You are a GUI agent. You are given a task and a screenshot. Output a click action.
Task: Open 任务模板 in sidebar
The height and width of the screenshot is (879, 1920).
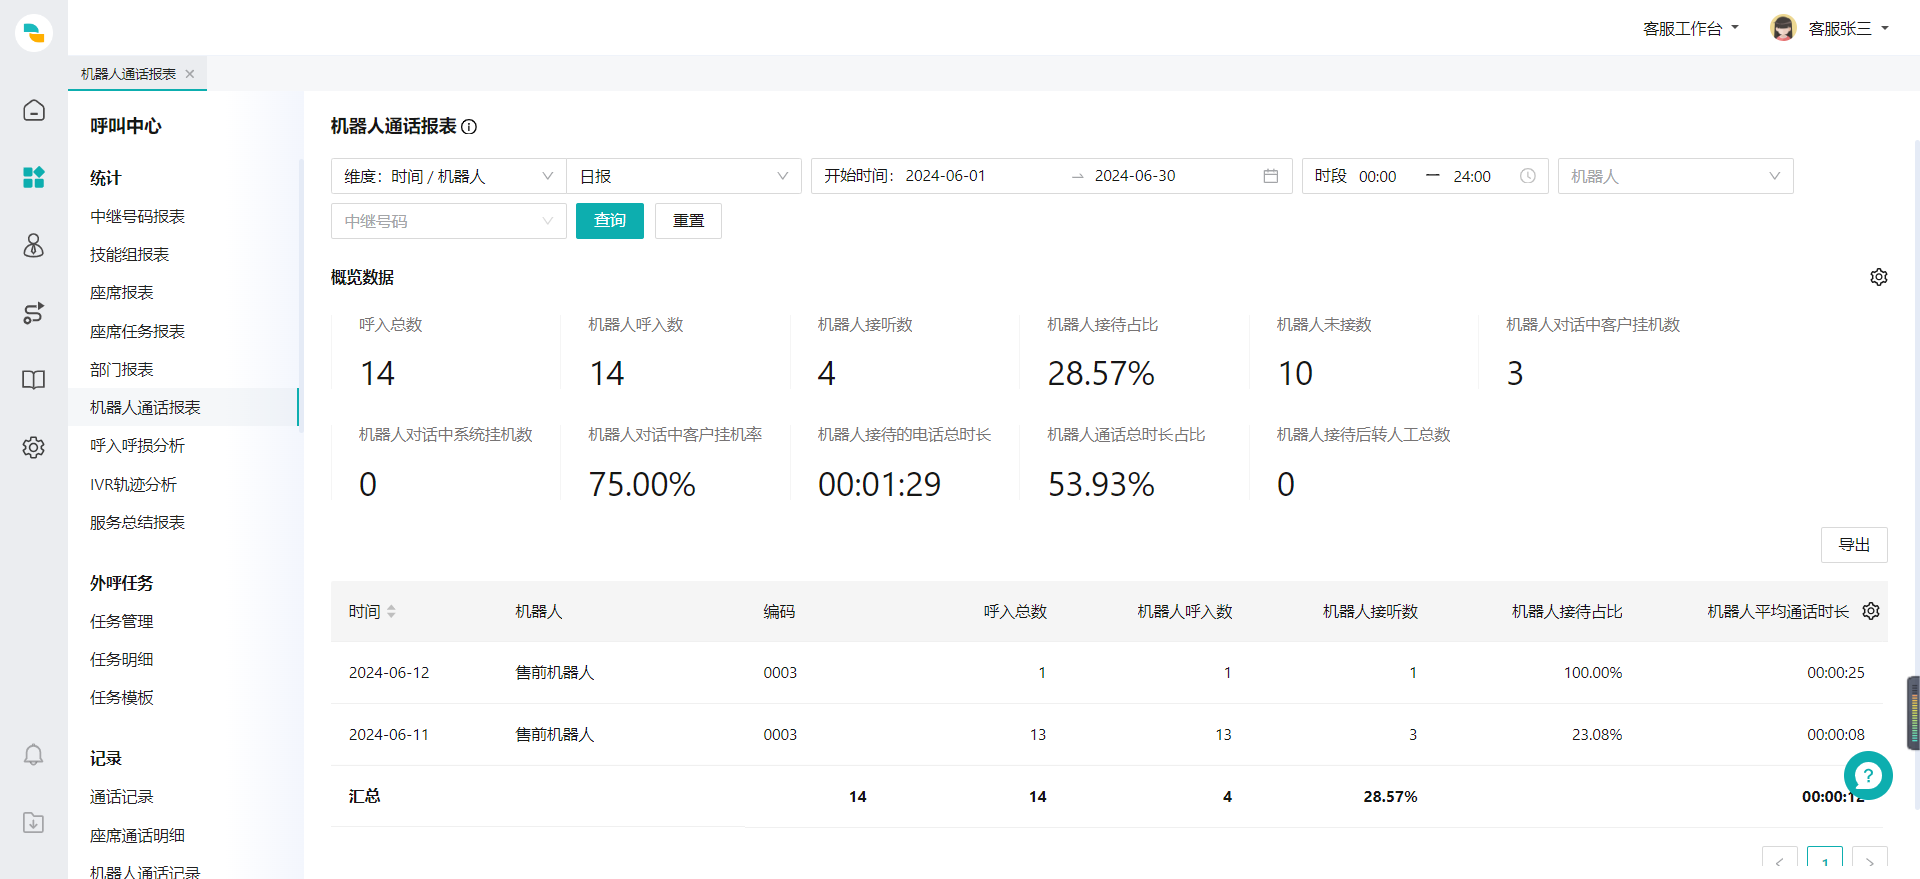(x=122, y=698)
